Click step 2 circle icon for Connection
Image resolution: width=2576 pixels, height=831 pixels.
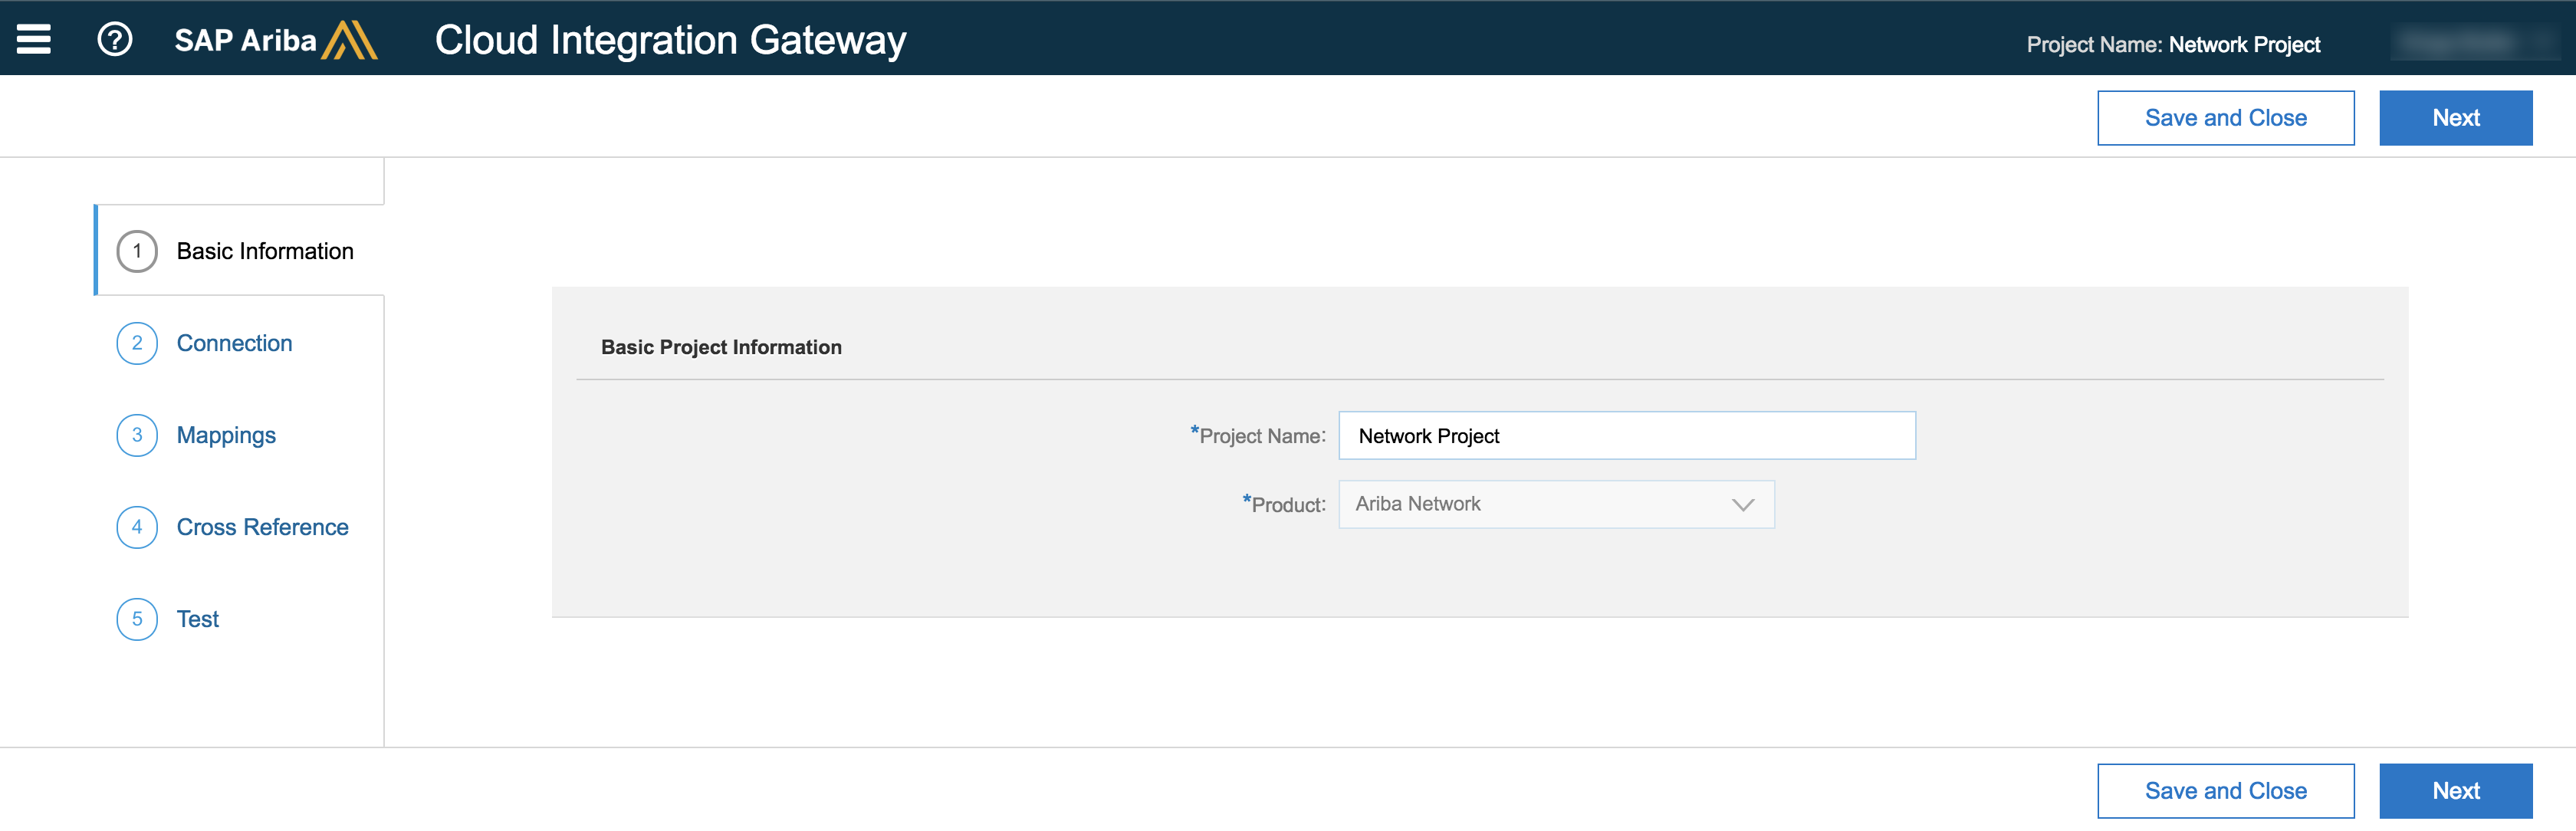click(137, 343)
